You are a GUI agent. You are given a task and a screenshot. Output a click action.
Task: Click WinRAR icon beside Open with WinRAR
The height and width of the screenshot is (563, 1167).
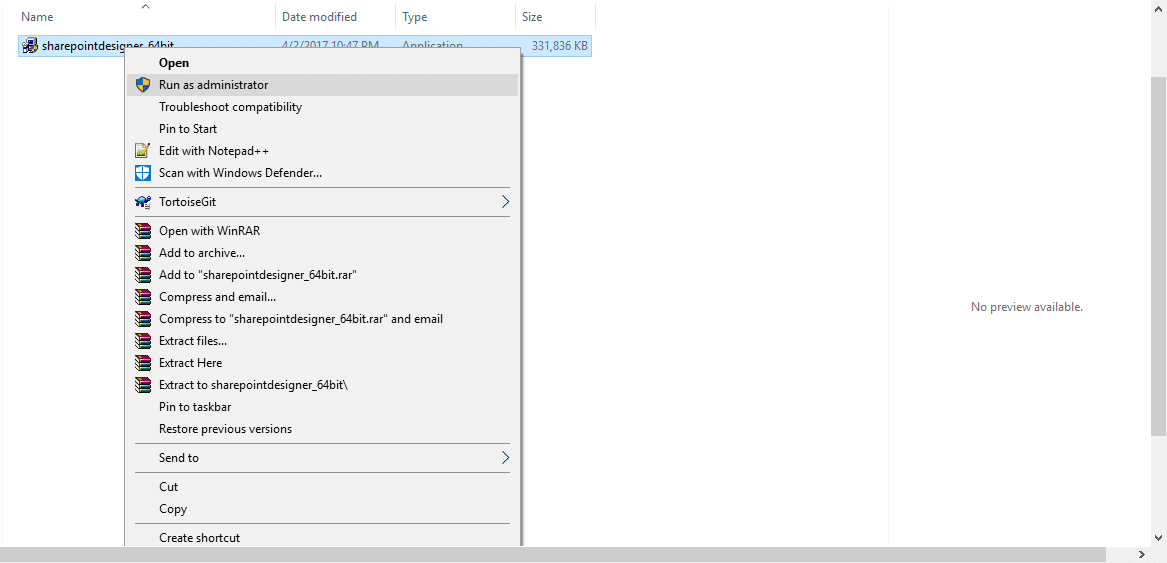(143, 231)
